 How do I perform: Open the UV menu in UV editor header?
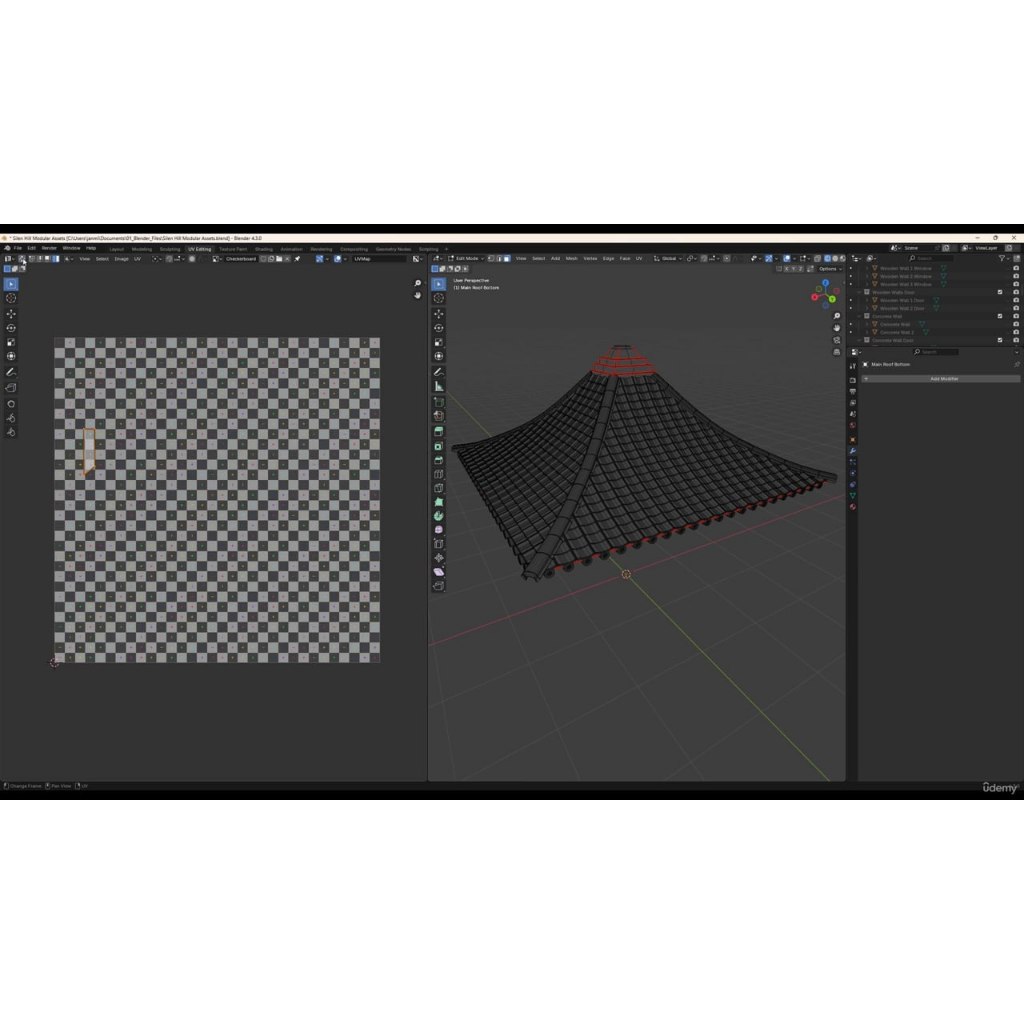137,259
